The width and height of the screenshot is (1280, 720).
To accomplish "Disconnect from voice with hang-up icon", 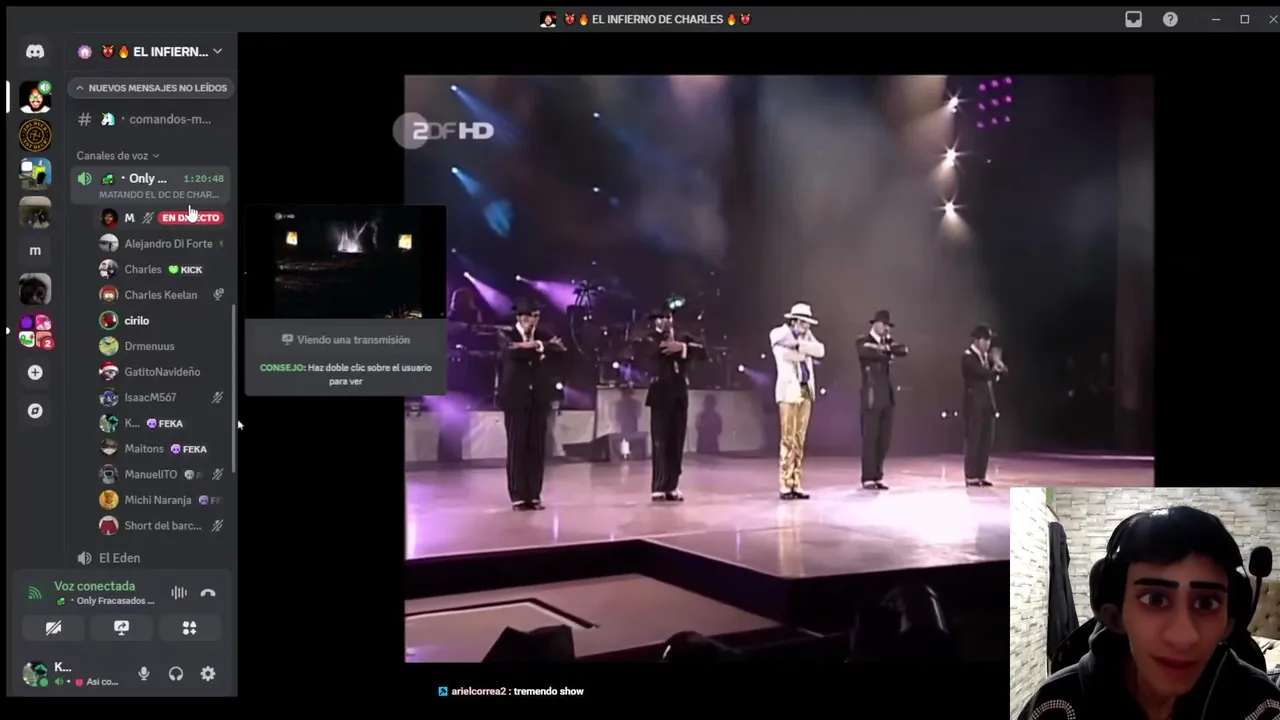I will [x=208, y=592].
